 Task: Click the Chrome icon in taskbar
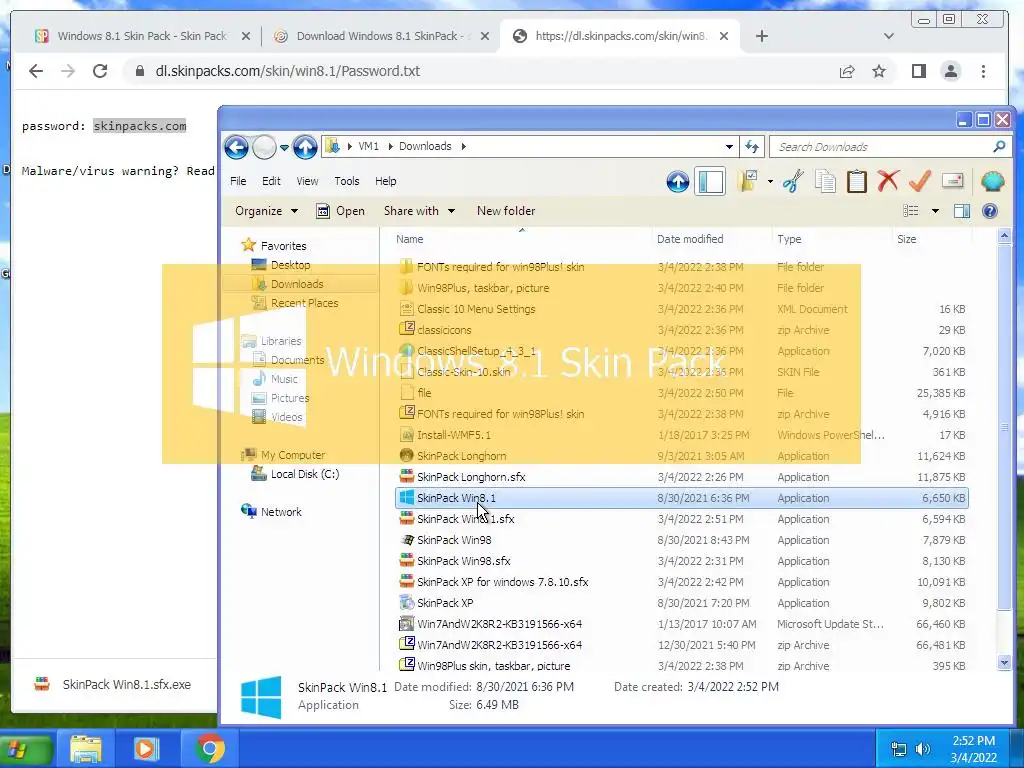point(210,749)
